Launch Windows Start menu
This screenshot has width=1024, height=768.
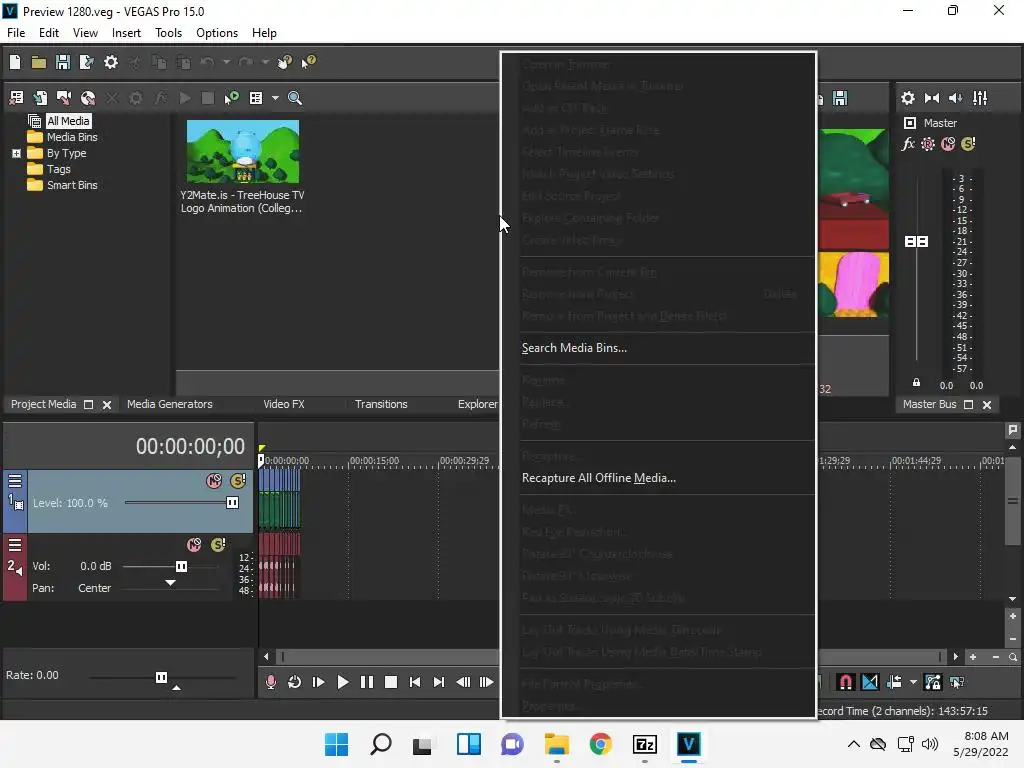(x=337, y=744)
